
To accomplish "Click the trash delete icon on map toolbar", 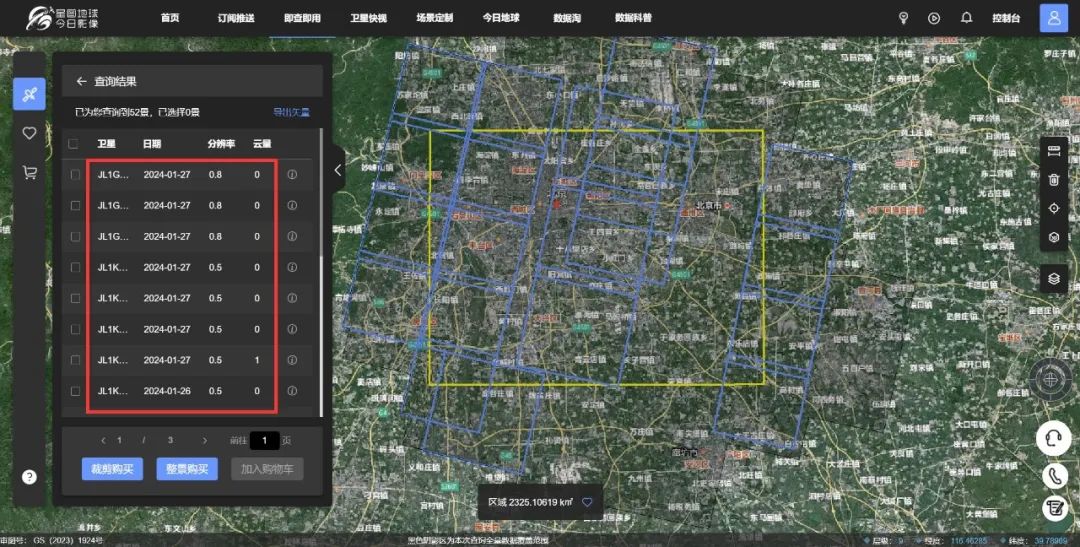I will tap(1054, 180).
